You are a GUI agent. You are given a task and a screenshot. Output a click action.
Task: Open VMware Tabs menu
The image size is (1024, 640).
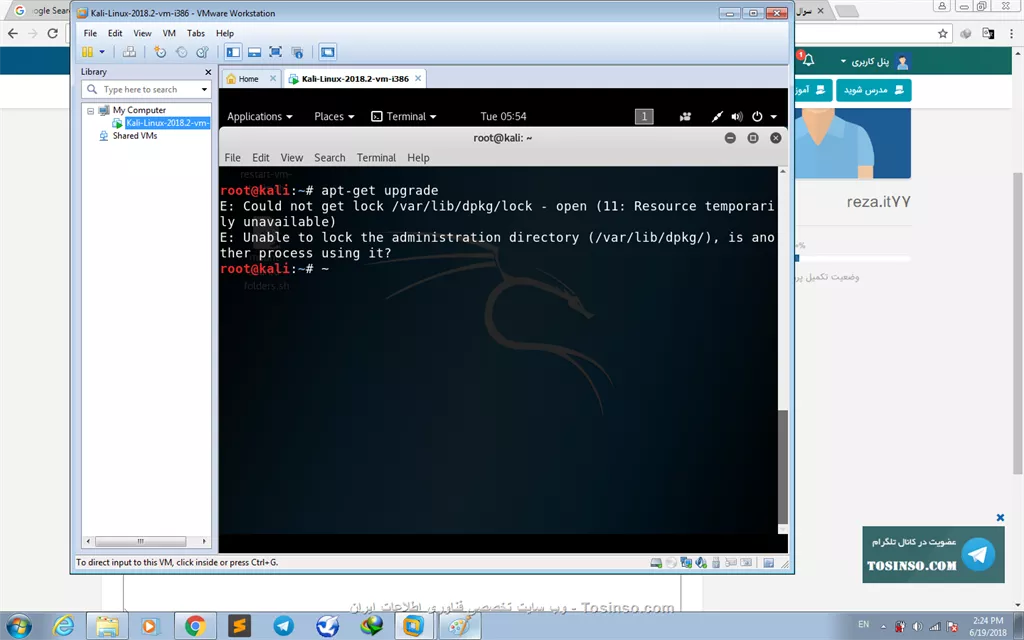(x=196, y=33)
